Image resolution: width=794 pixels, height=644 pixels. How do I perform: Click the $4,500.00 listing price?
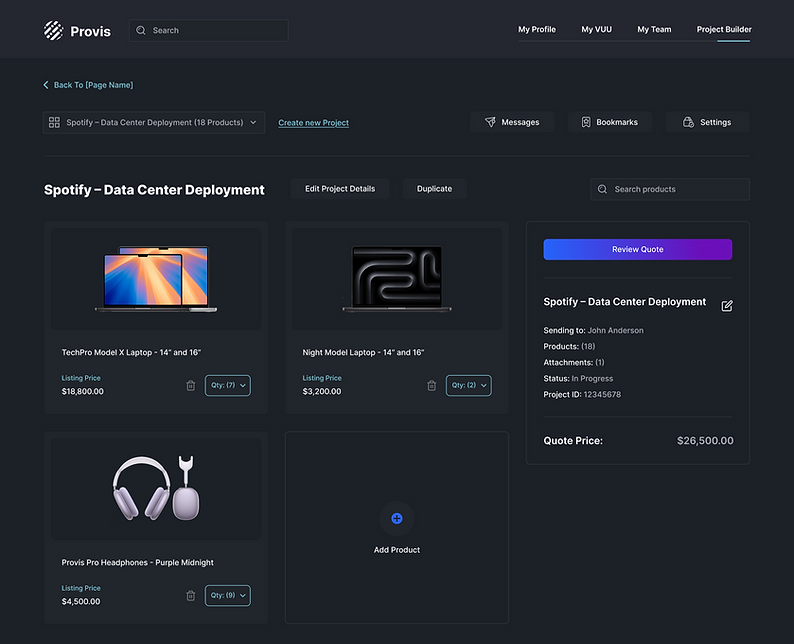(x=81, y=601)
